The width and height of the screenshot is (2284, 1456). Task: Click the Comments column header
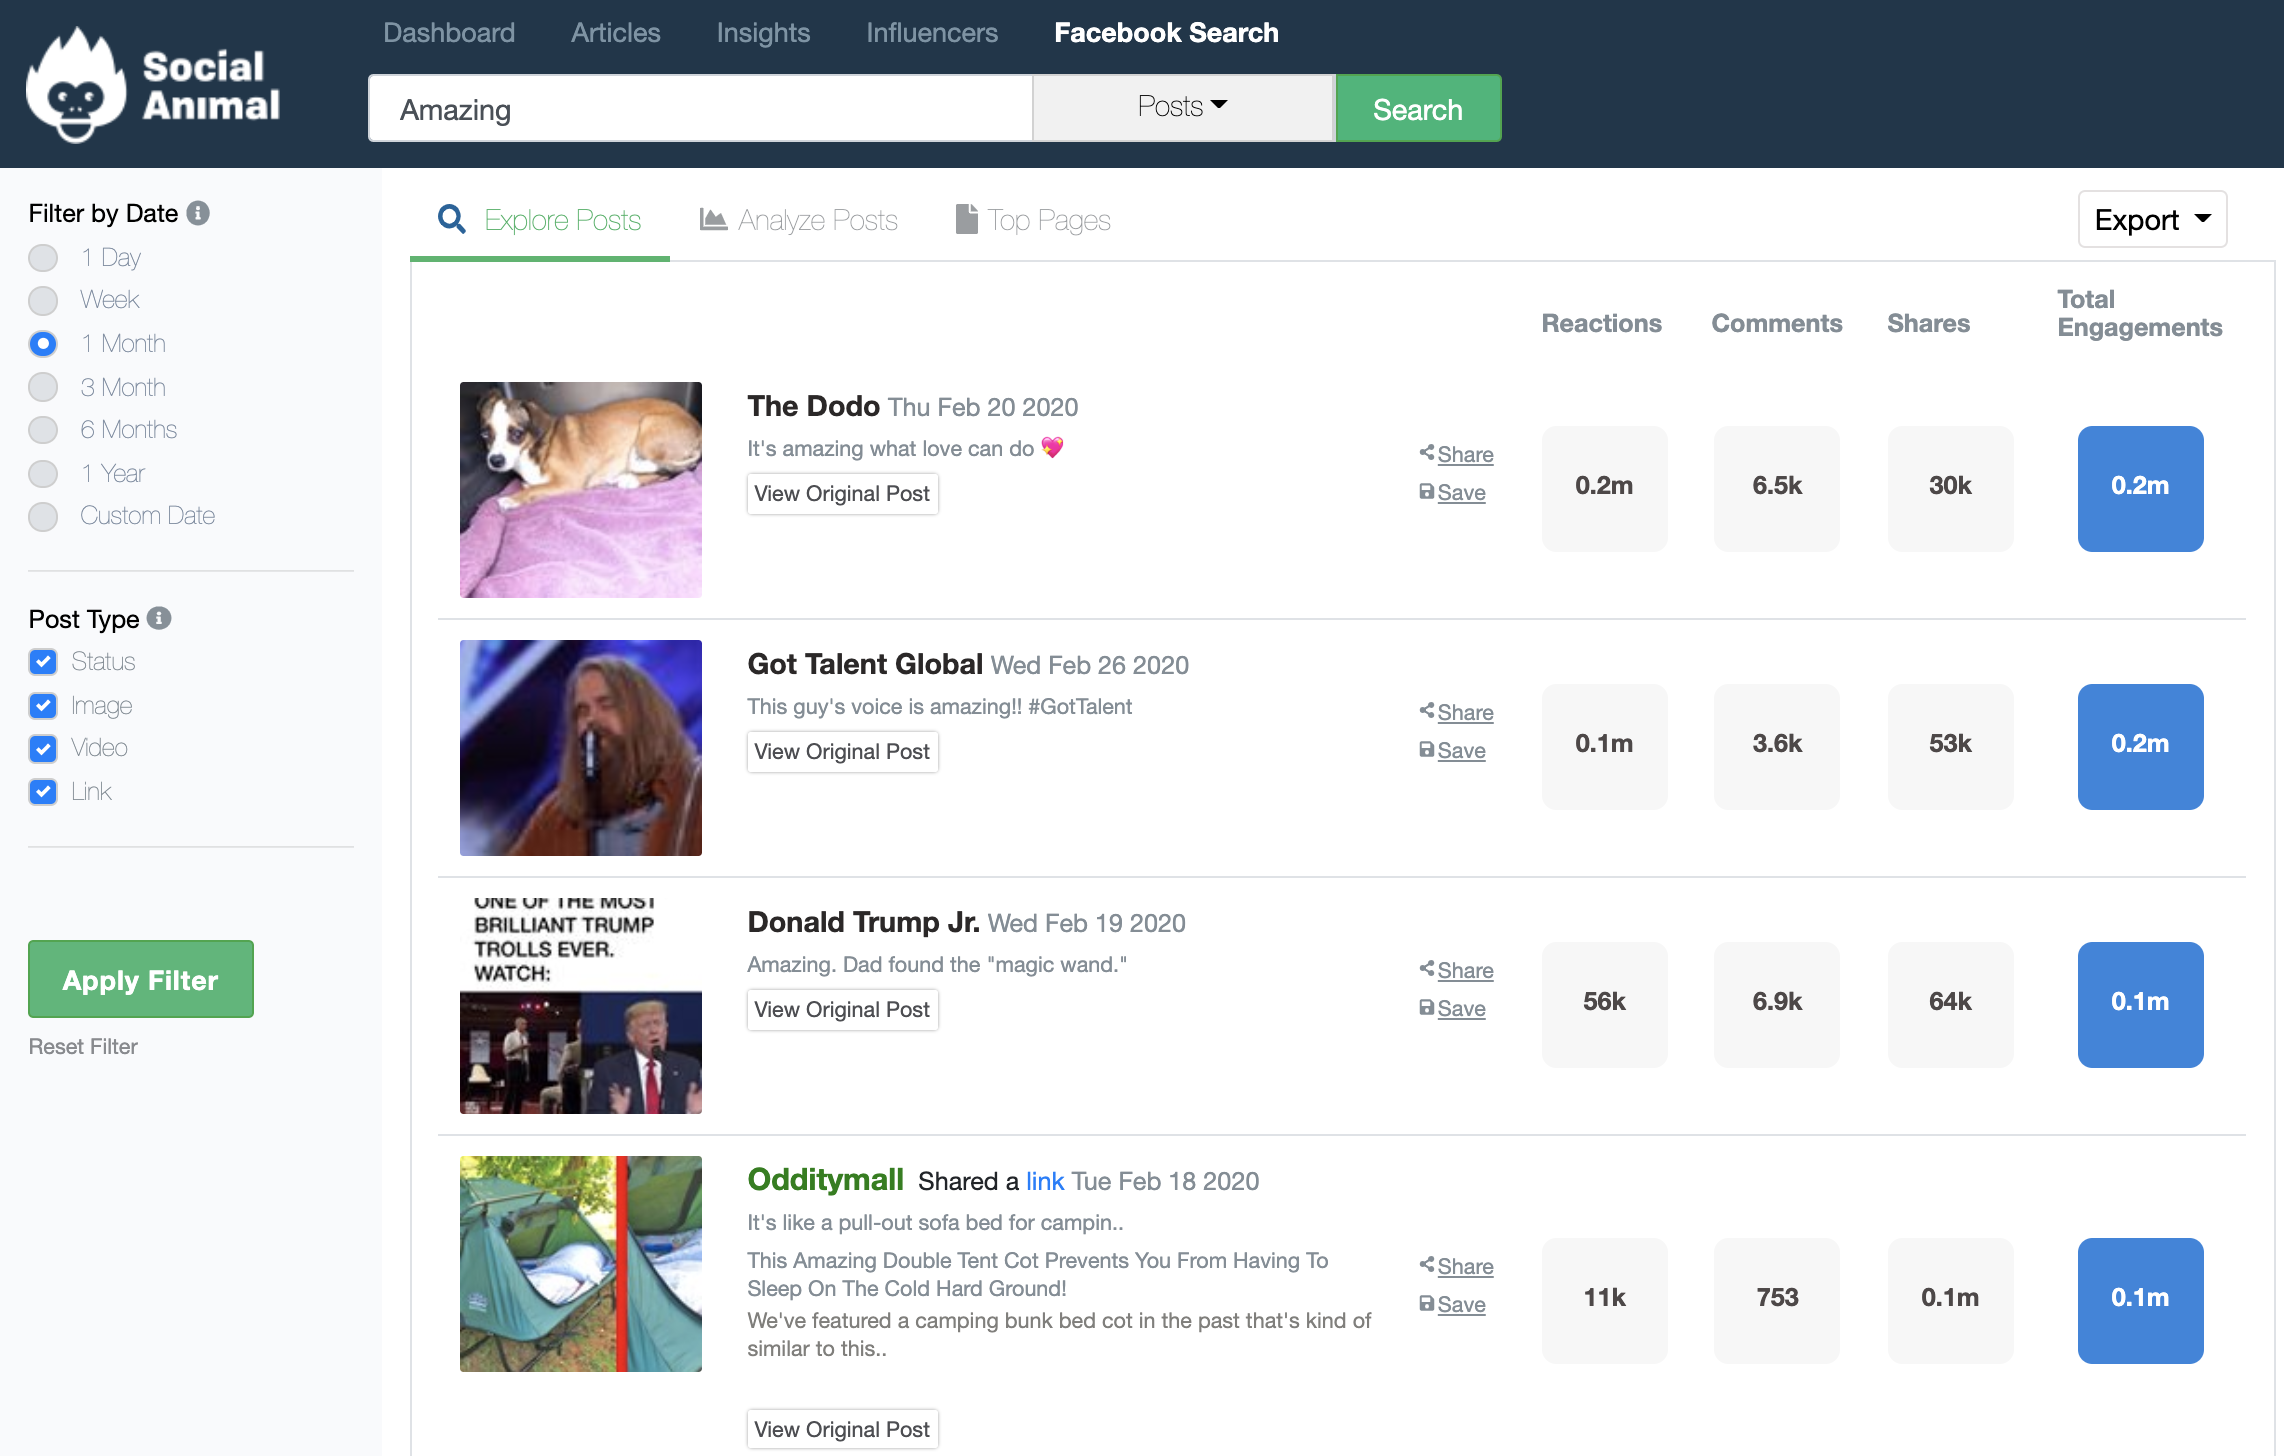tap(1776, 323)
